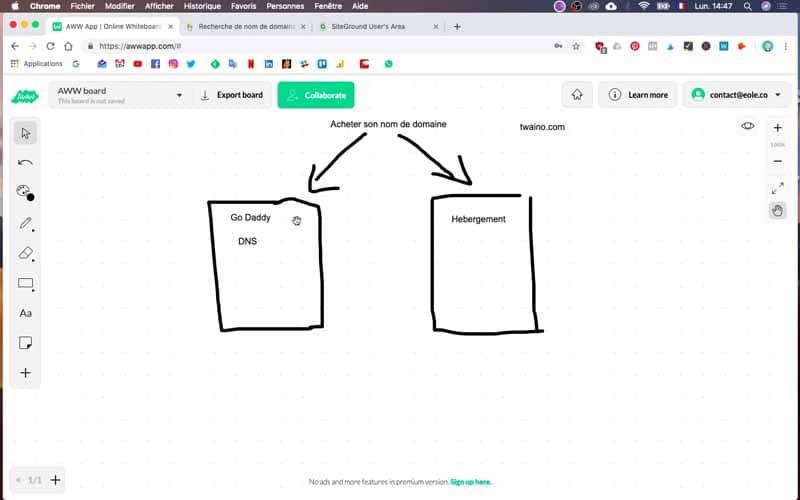Viewport: 800px width, 500px height.
Task: Open the browser home page
Action: (x=68, y=46)
